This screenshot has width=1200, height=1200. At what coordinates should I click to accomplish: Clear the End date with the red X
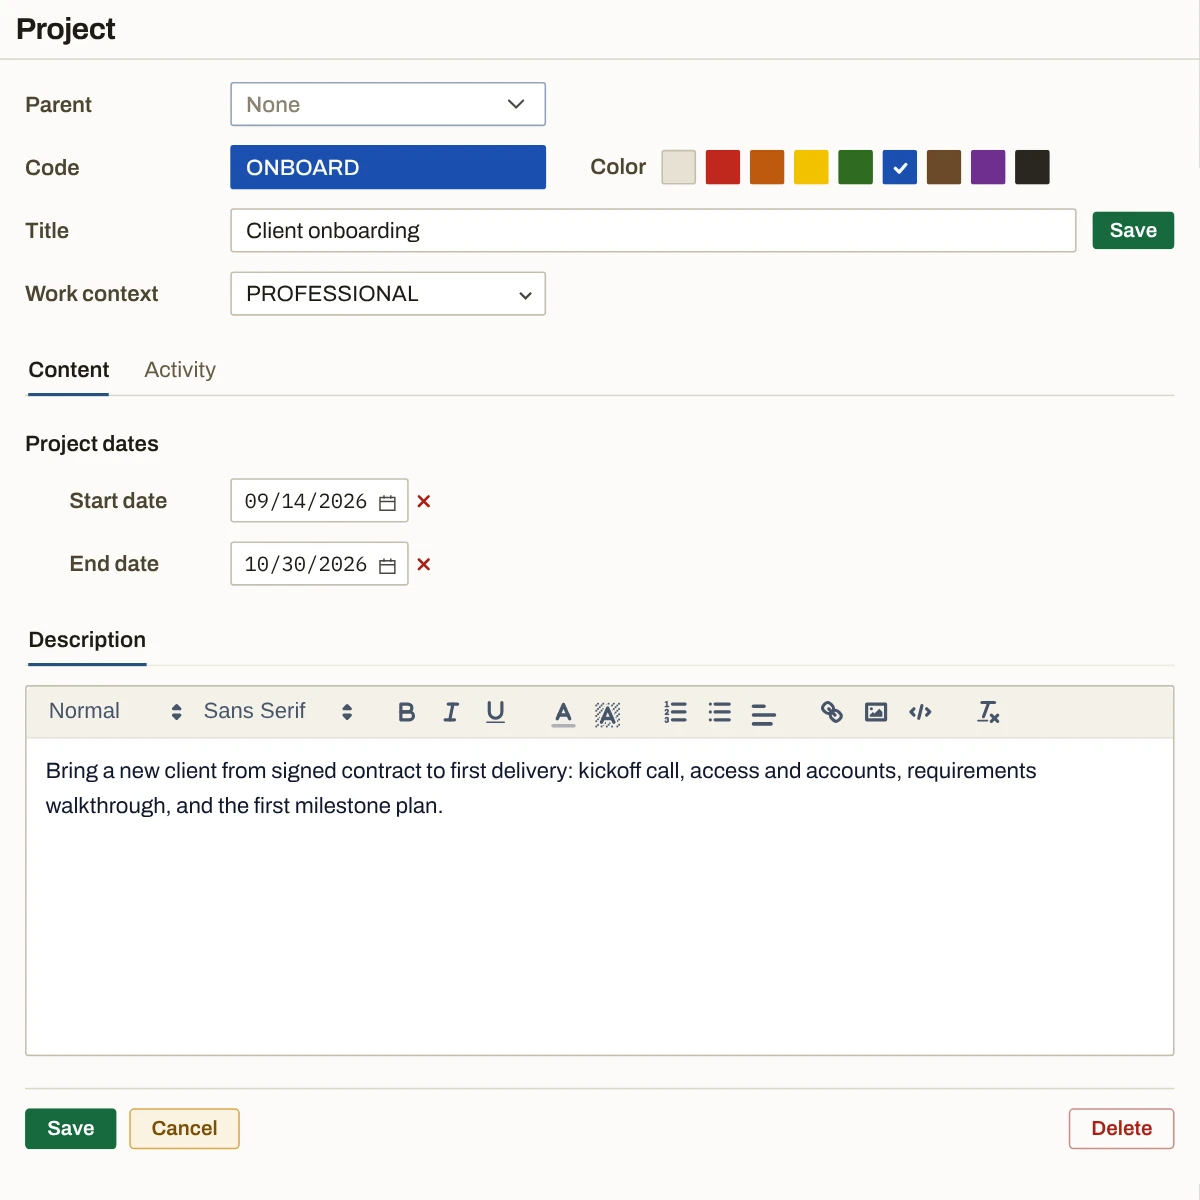[x=424, y=564]
